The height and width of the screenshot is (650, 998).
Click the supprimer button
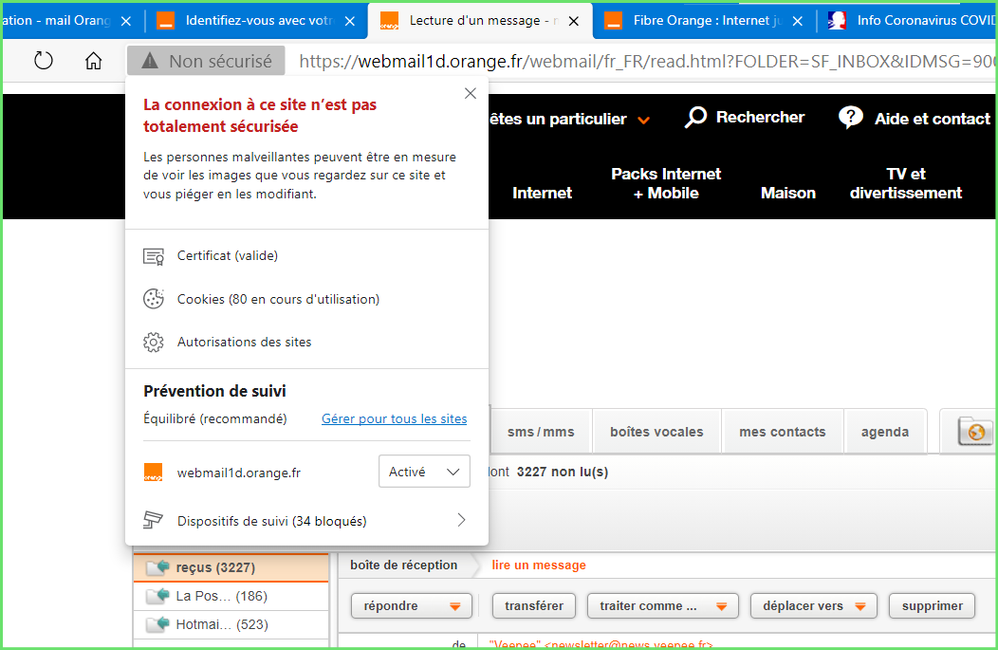[x=932, y=606]
